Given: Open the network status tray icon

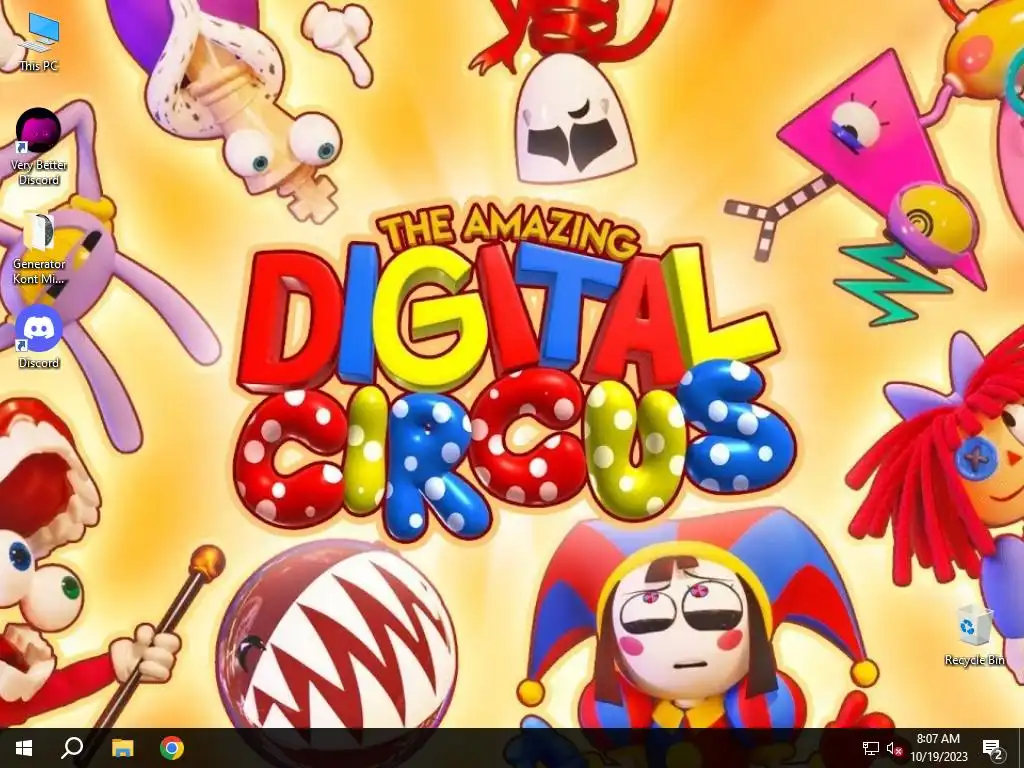Looking at the screenshot, I should (871, 748).
